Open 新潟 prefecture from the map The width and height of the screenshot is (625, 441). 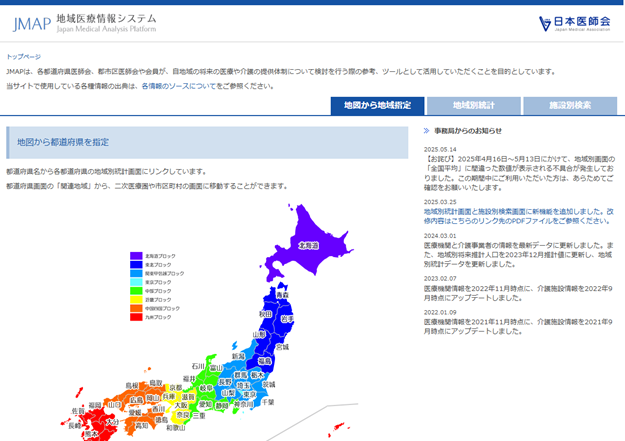[238, 356]
